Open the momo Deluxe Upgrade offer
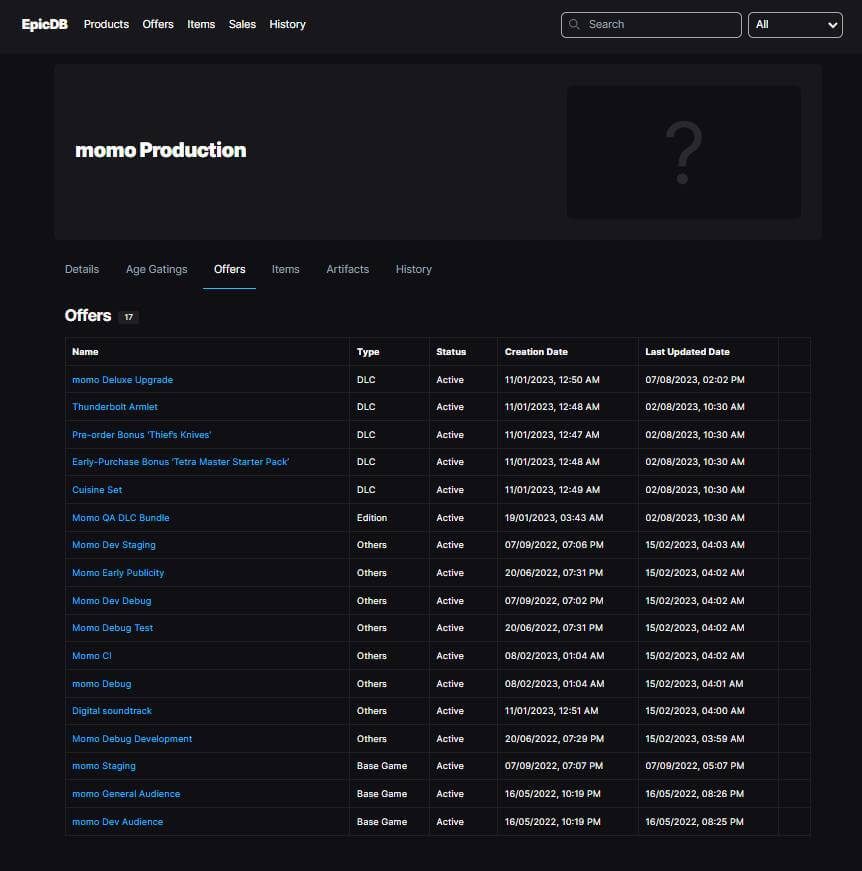The height and width of the screenshot is (871, 862). click(122, 380)
